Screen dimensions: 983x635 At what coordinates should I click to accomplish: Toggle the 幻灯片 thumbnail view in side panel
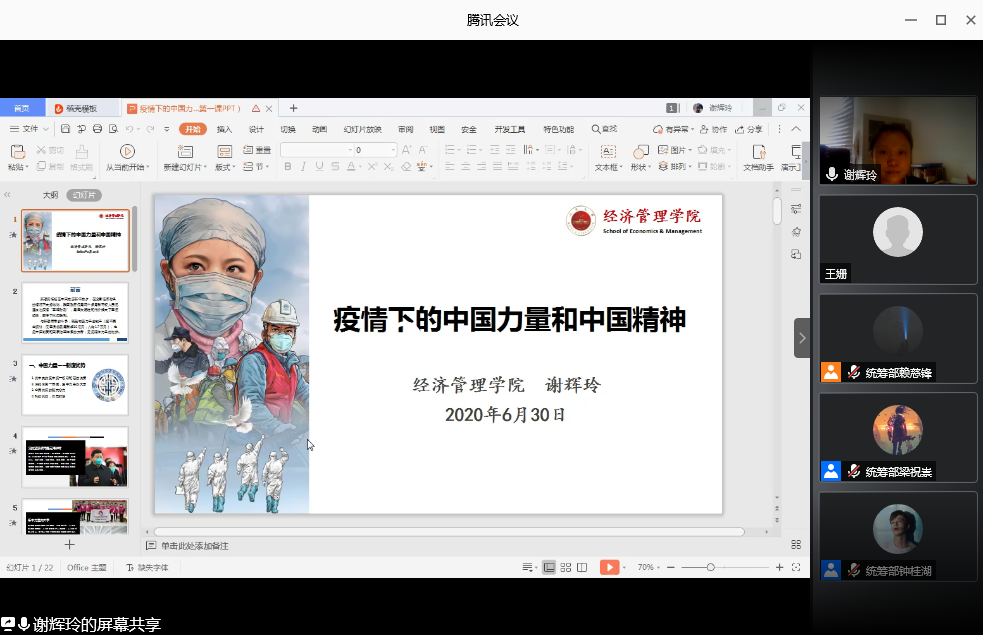click(x=84, y=195)
